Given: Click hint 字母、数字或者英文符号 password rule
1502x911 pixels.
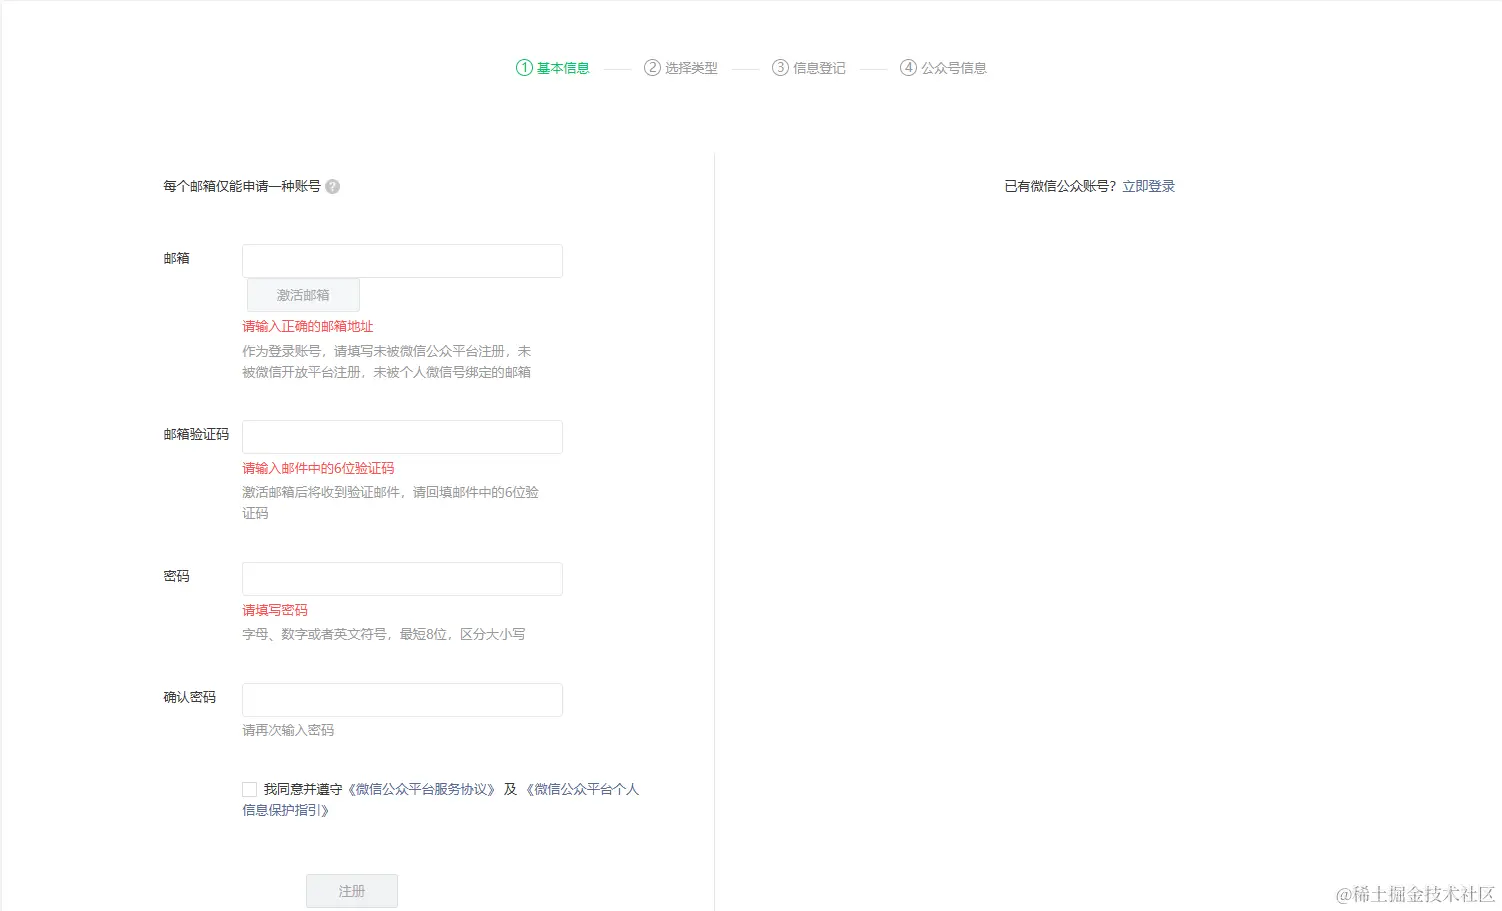Looking at the screenshot, I should (384, 635).
